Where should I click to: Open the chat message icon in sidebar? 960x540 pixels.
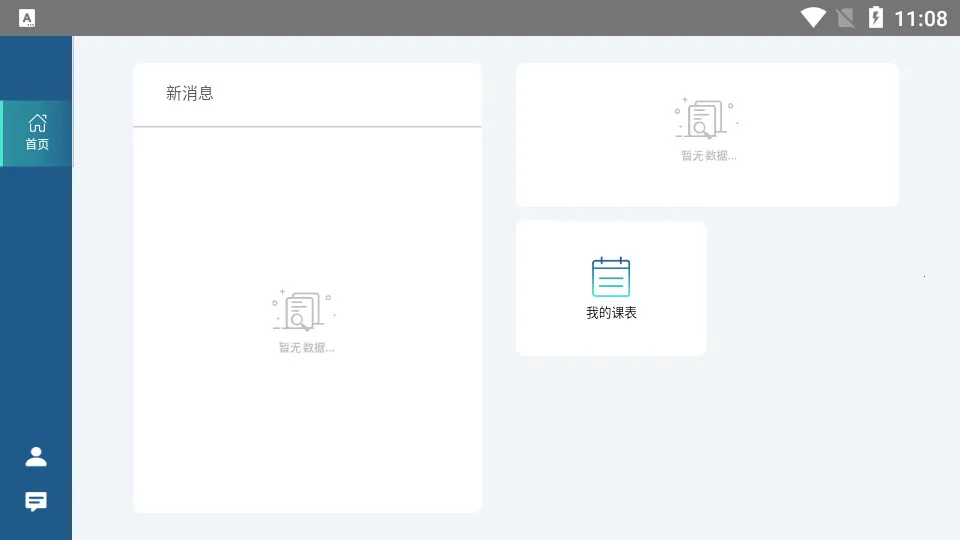coord(36,501)
